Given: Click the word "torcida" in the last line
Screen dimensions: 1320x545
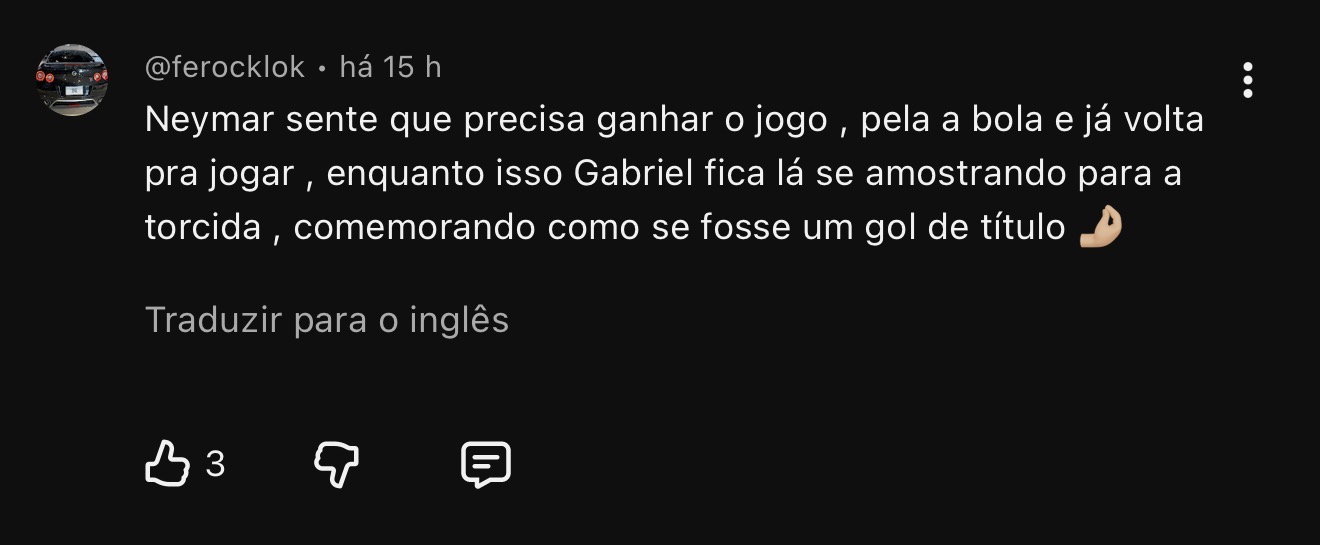Looking at the screenshot, I should pos(203,227).
